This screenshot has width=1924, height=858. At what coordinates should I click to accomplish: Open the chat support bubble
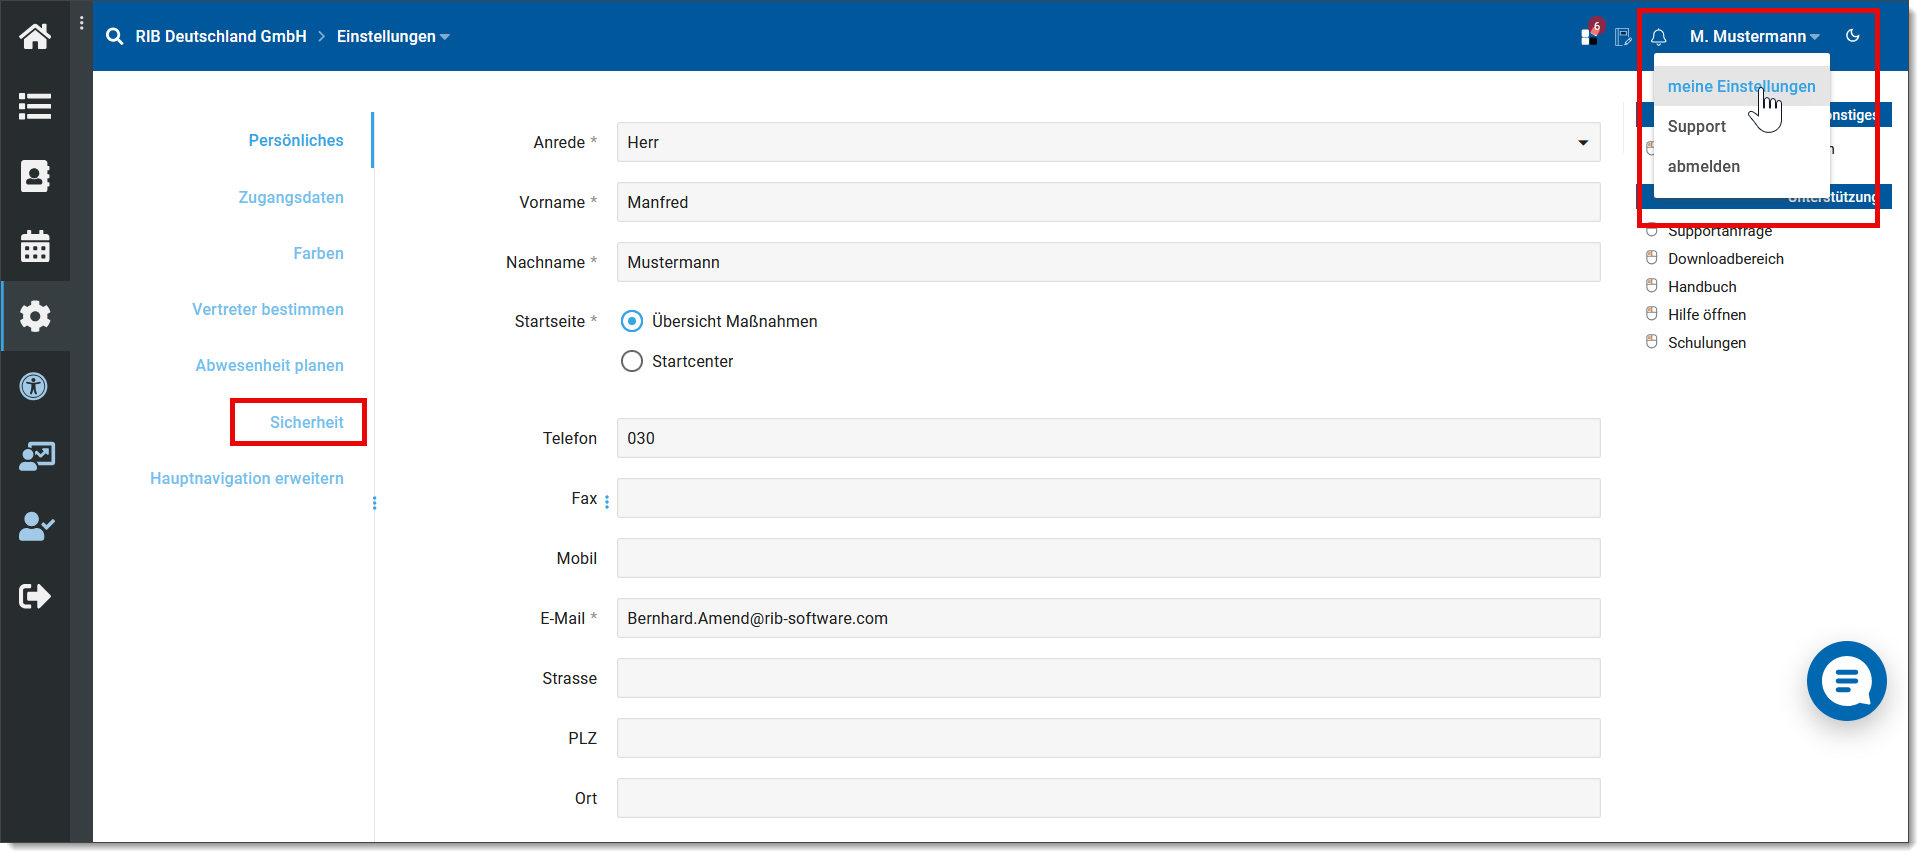(1845, 681)
